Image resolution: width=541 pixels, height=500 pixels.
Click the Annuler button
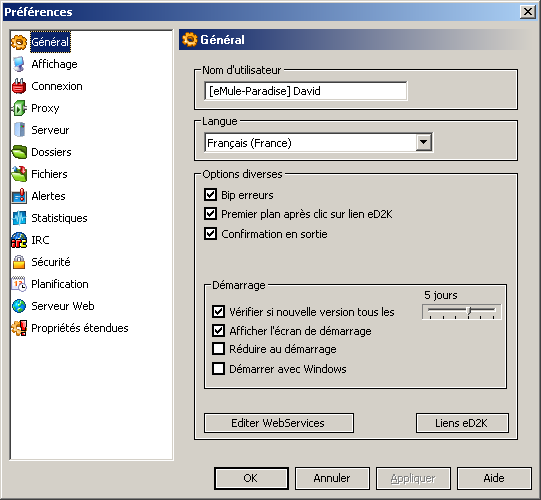point(332,478)
